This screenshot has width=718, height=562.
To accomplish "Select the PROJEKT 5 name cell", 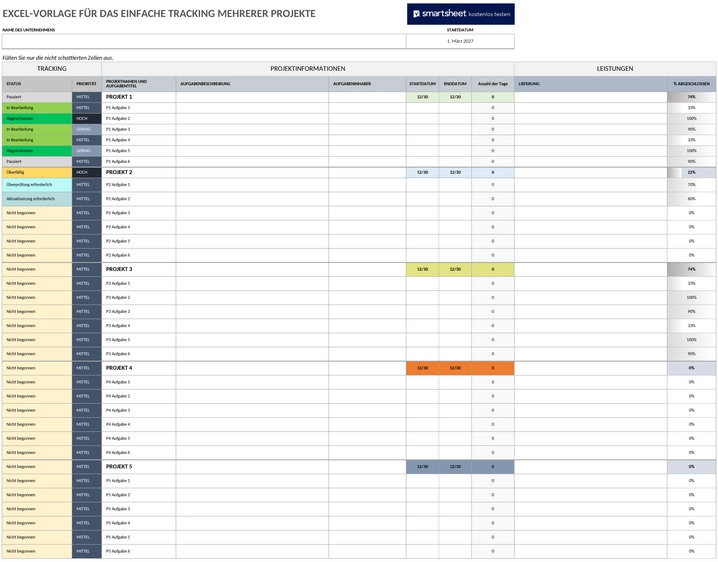I will 139,467.
